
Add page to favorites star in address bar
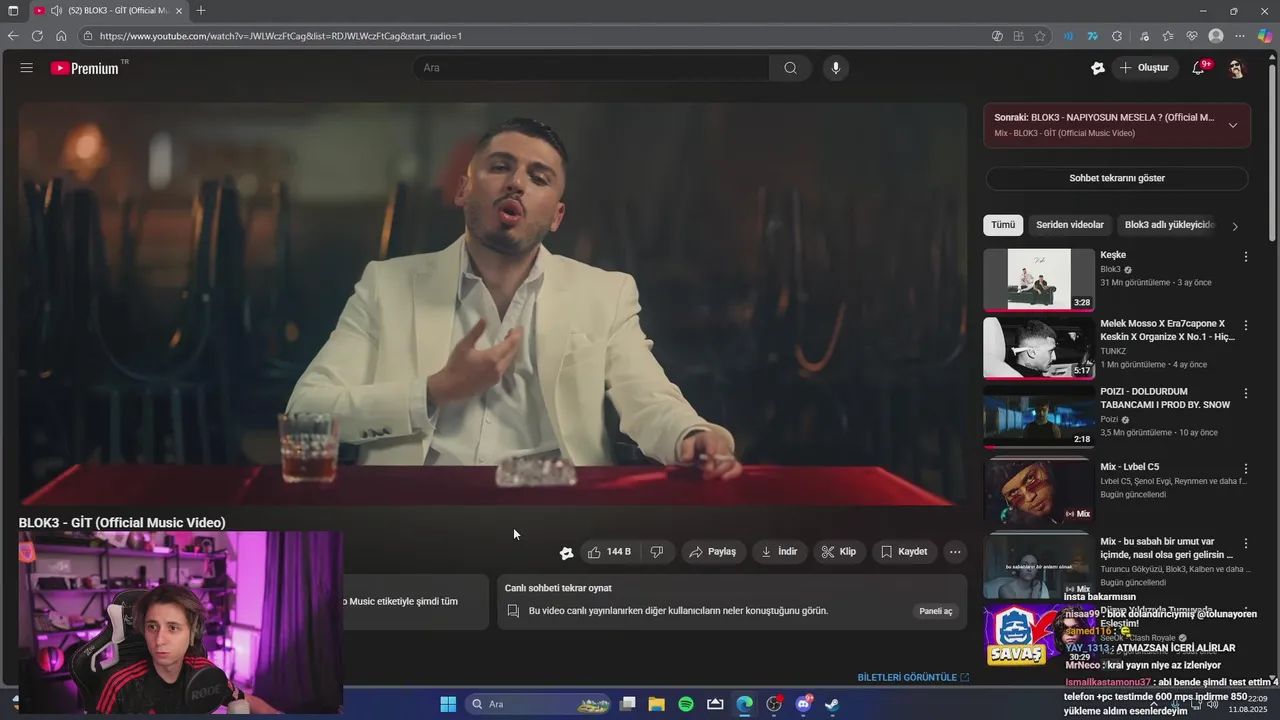(1040, 36)
